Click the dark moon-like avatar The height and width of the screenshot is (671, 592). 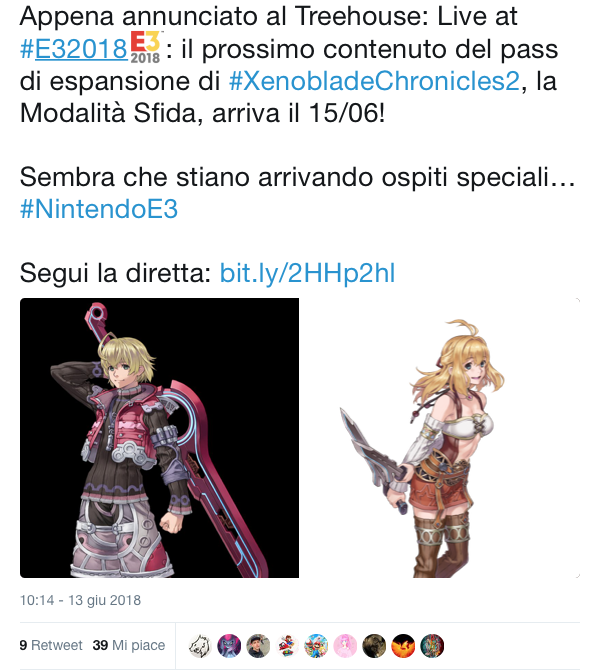(374, 645)
